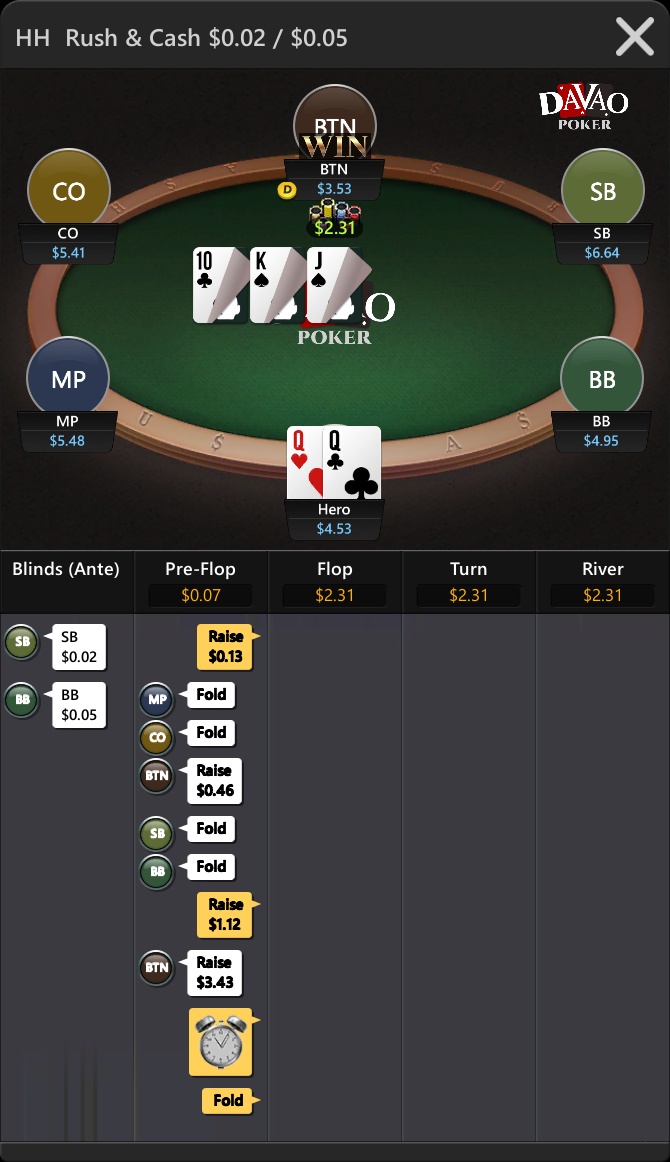Close the hand history window
Image resolution: width=670 pixels, height=1162 pixels.
pyautogui.click(x=635, y=37)
